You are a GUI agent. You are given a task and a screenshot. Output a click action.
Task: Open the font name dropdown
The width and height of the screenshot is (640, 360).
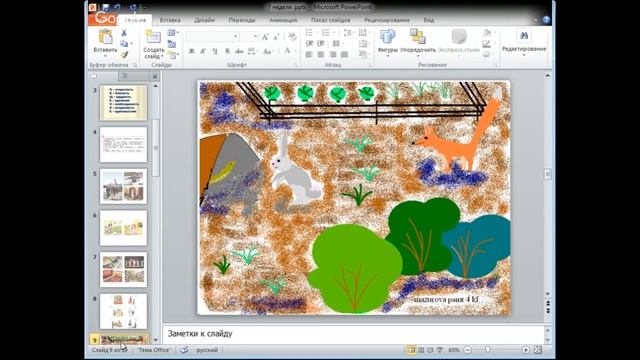236,37
